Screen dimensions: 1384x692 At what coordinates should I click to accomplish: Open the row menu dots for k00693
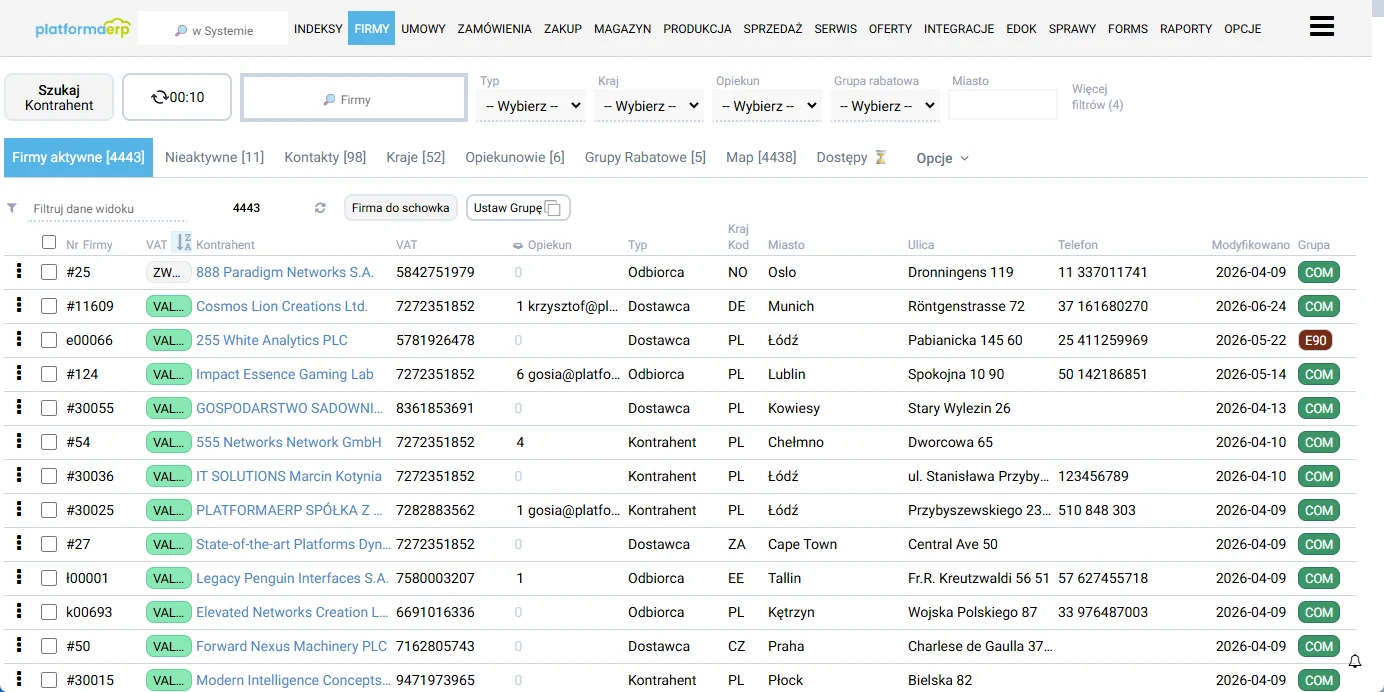[19, 611]
